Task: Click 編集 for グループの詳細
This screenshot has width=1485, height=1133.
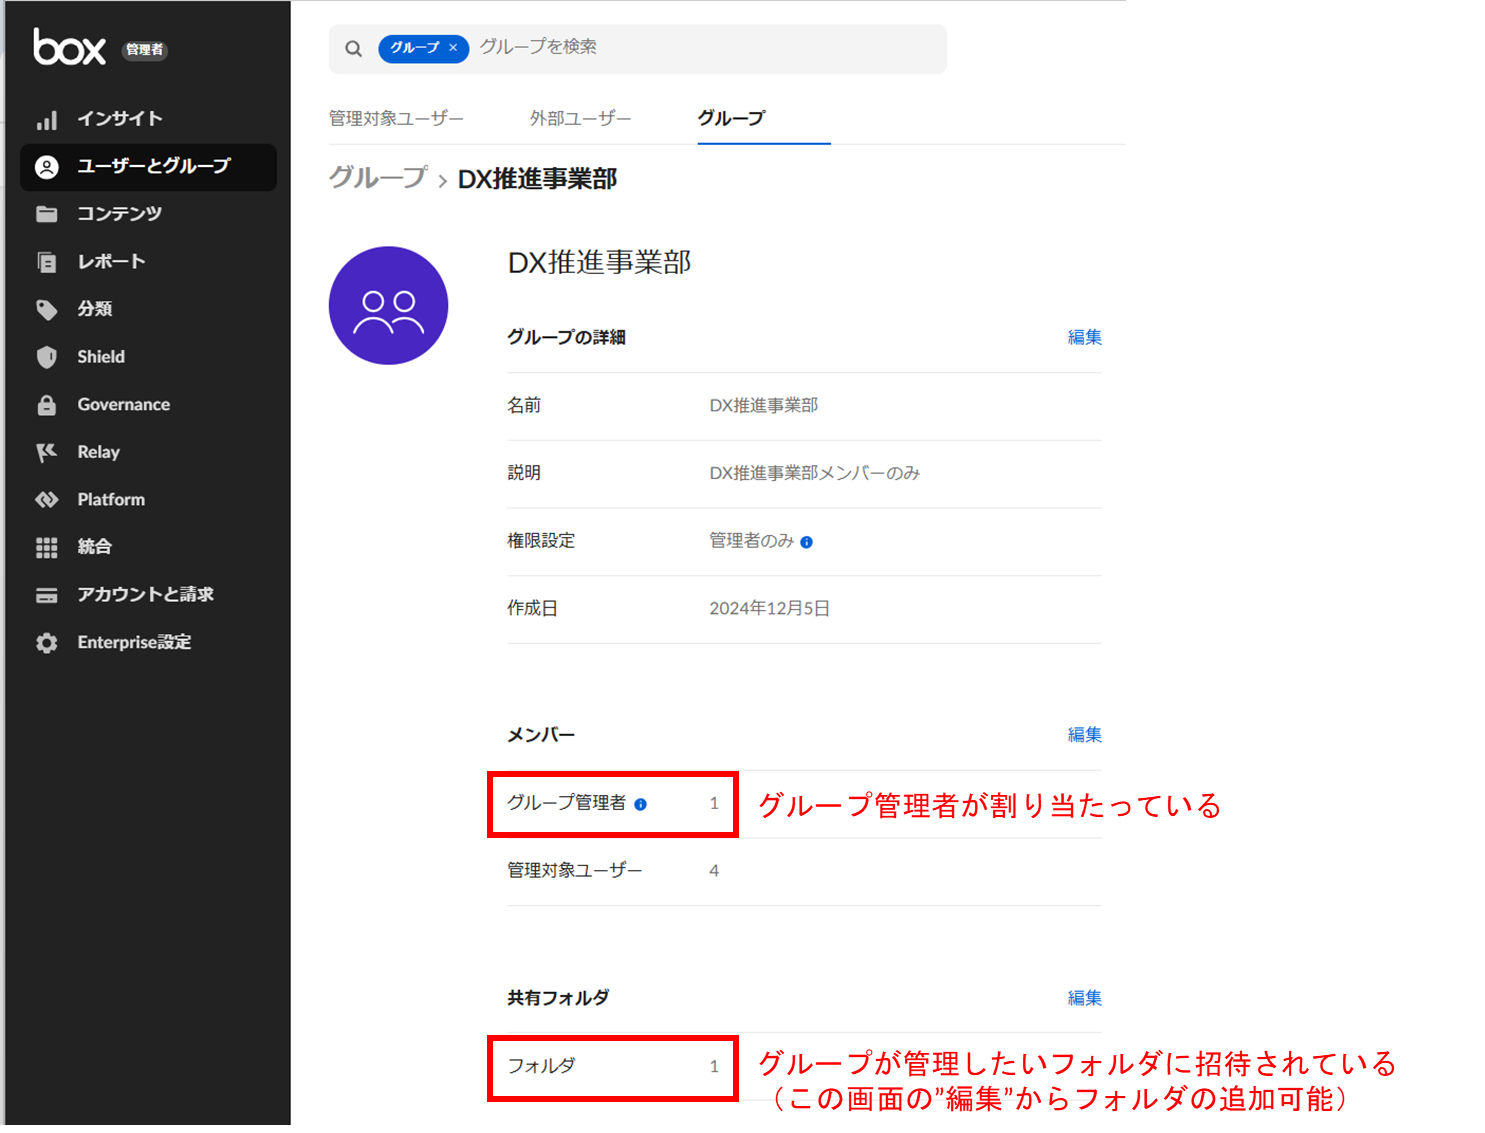Action: [x=1084, y=338]
